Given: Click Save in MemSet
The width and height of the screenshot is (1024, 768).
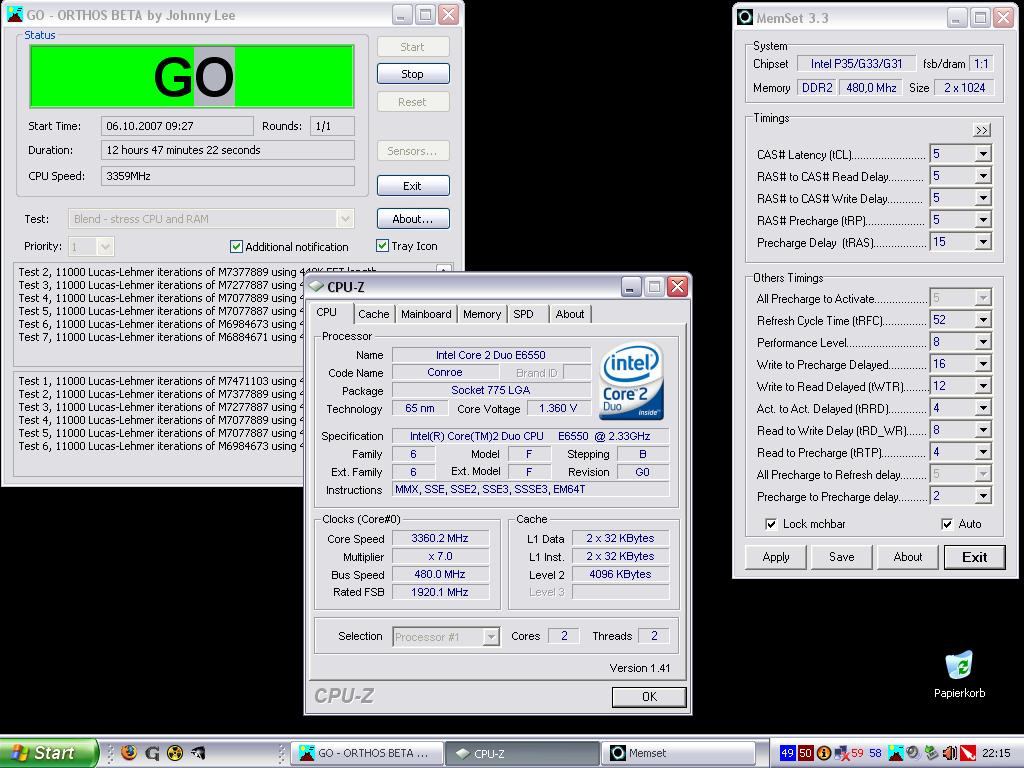Looking at the screenshot, I should pos(841,557).
